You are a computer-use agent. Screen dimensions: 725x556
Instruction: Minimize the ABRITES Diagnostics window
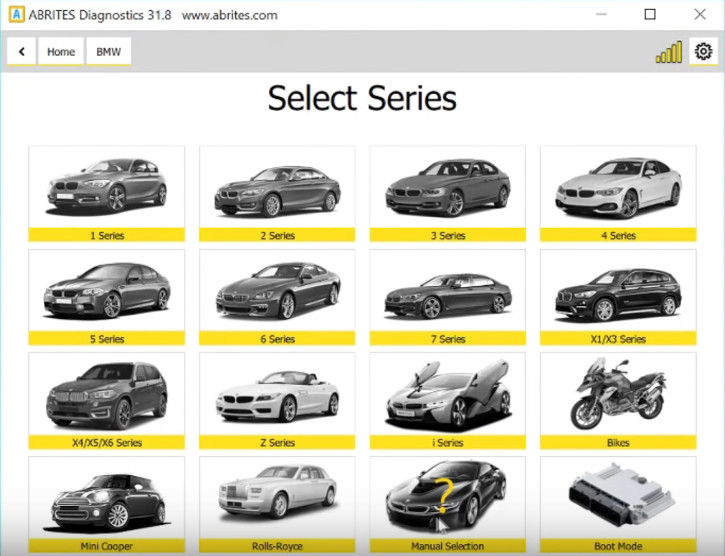coord(601,14)
